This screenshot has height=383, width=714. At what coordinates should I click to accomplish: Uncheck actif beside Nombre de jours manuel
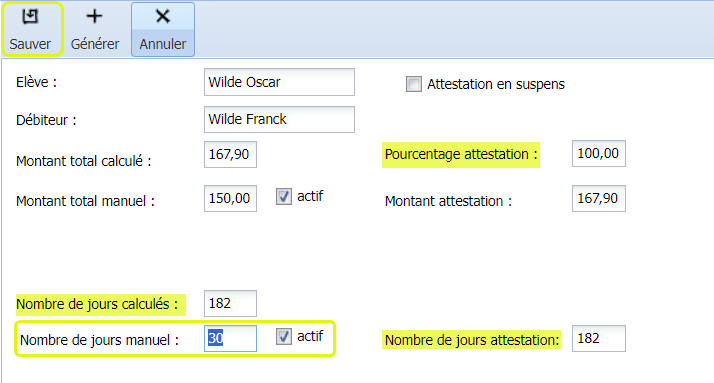pos(284,337)
